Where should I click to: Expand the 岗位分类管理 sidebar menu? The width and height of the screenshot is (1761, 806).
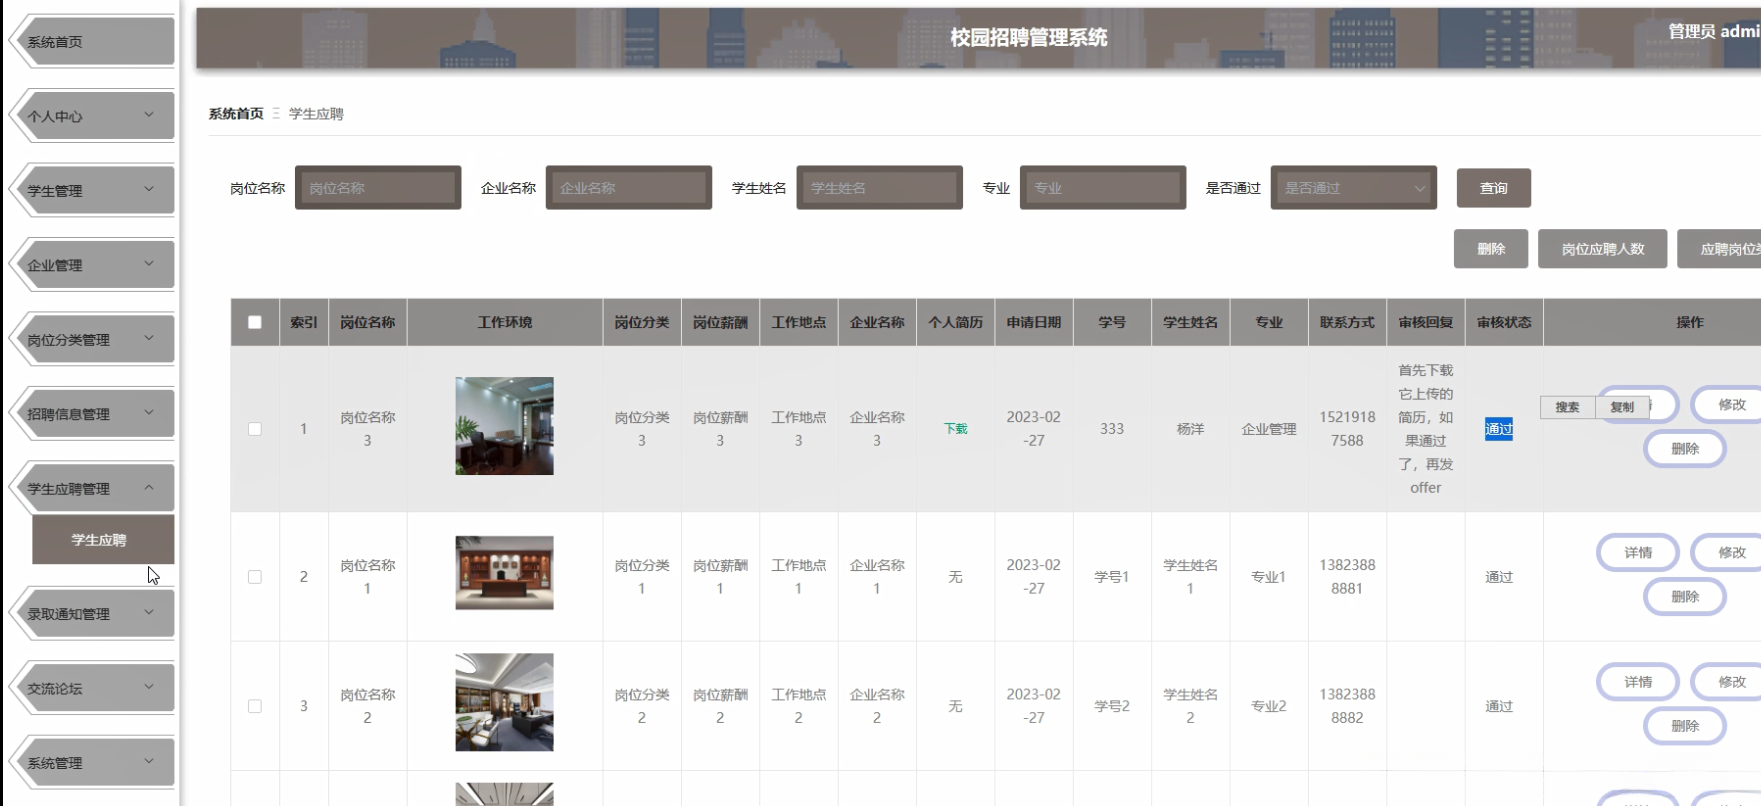(92, 339)
